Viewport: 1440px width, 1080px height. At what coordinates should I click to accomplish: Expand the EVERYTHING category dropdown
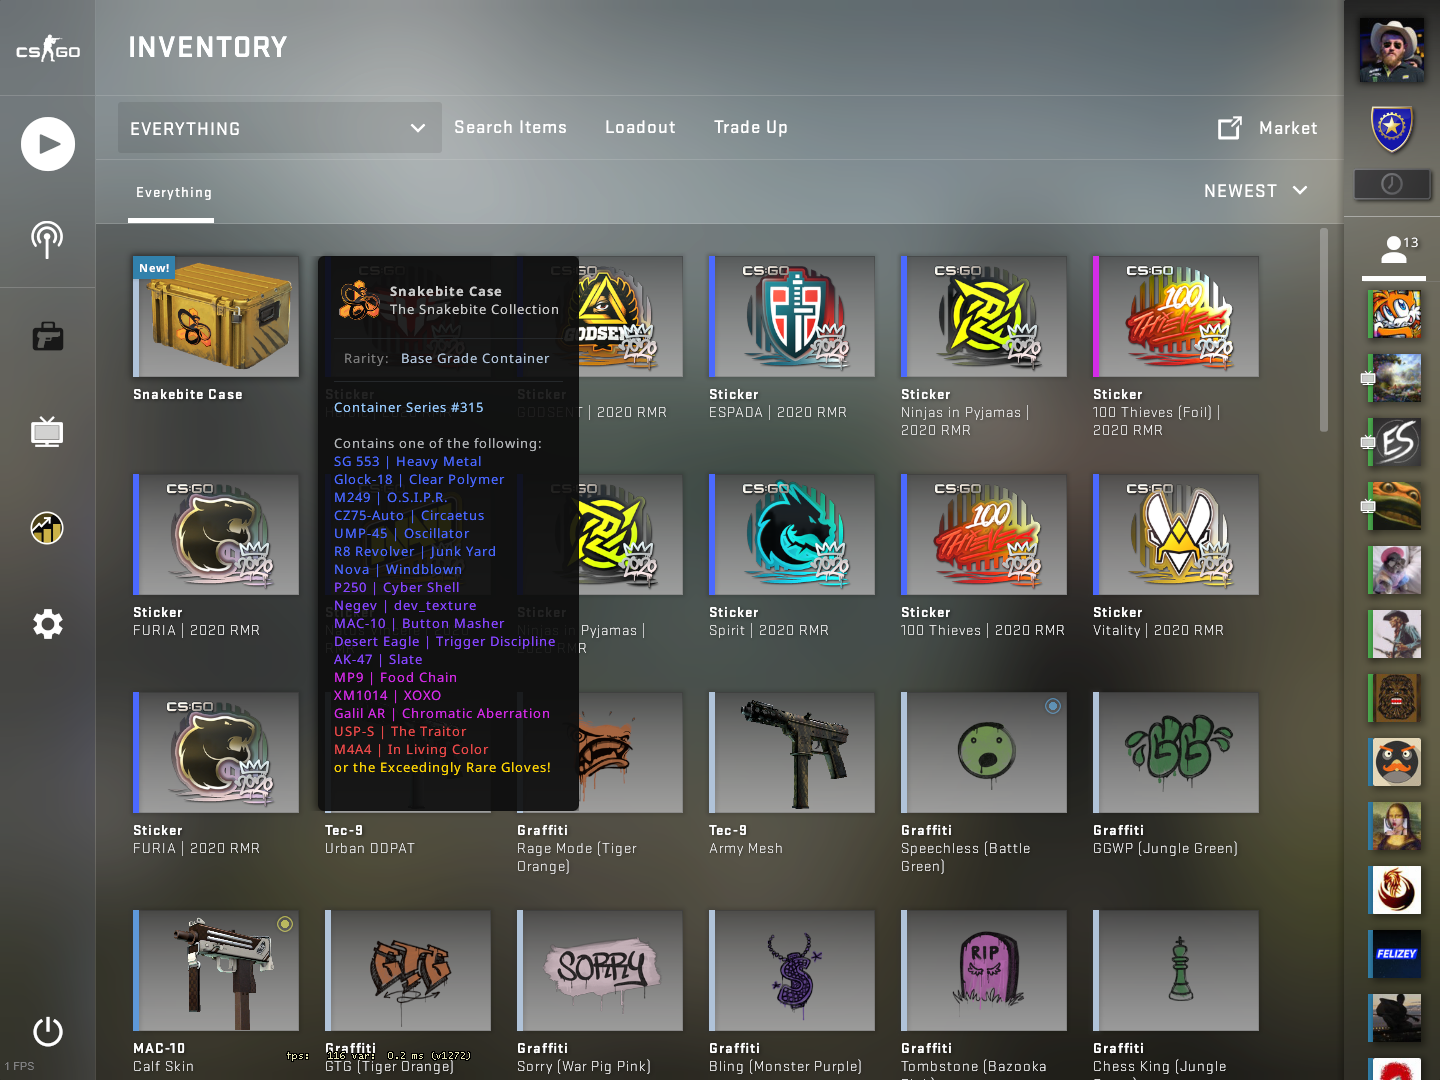click(280, 128)
